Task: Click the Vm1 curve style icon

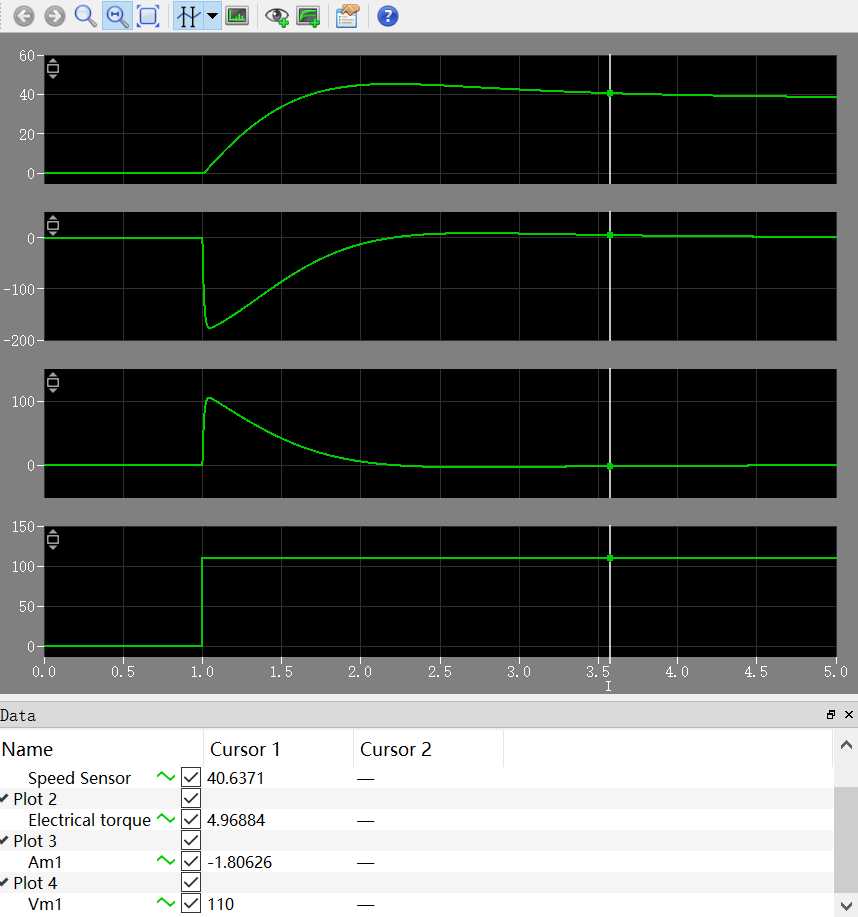Action: [x=166, y=902]
